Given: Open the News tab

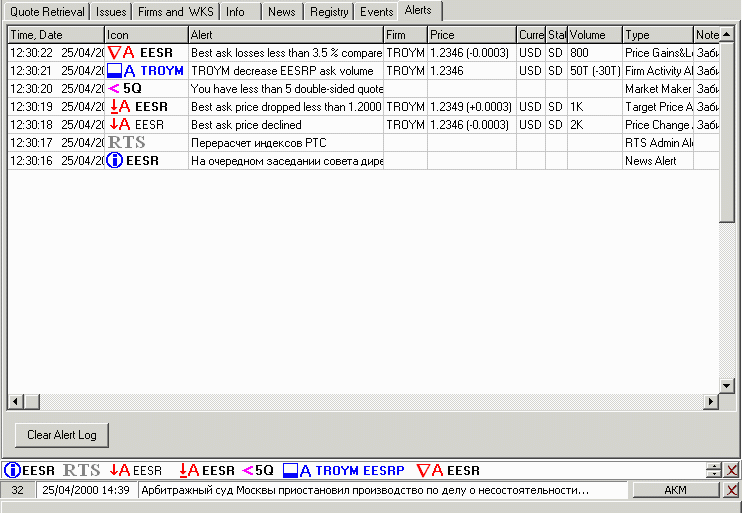Looking at the screenshot, I should point(282,12).
